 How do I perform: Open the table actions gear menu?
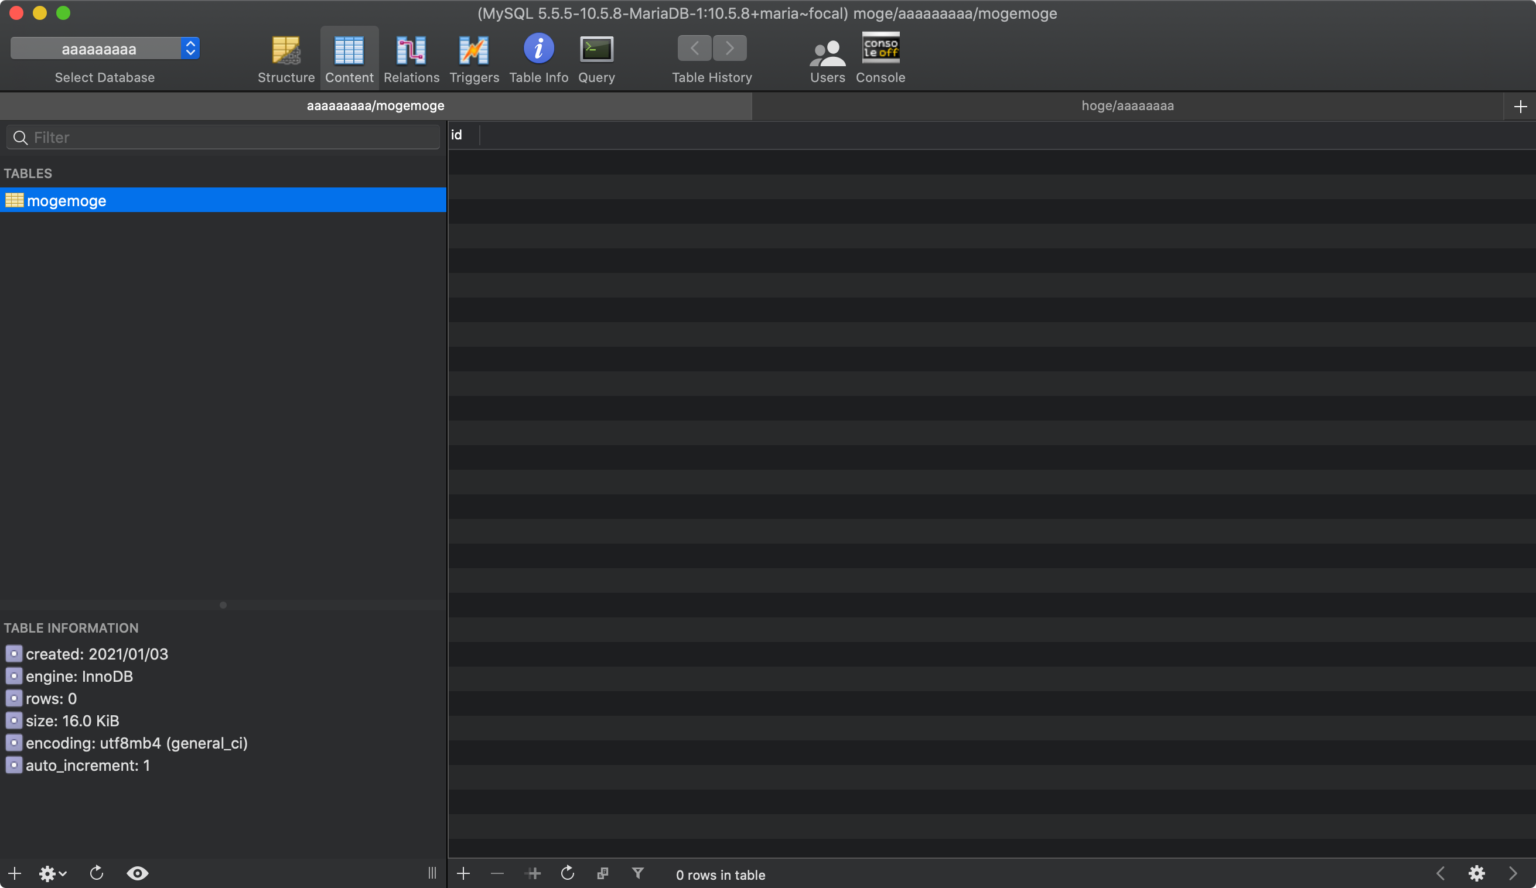tap(52, 873)
